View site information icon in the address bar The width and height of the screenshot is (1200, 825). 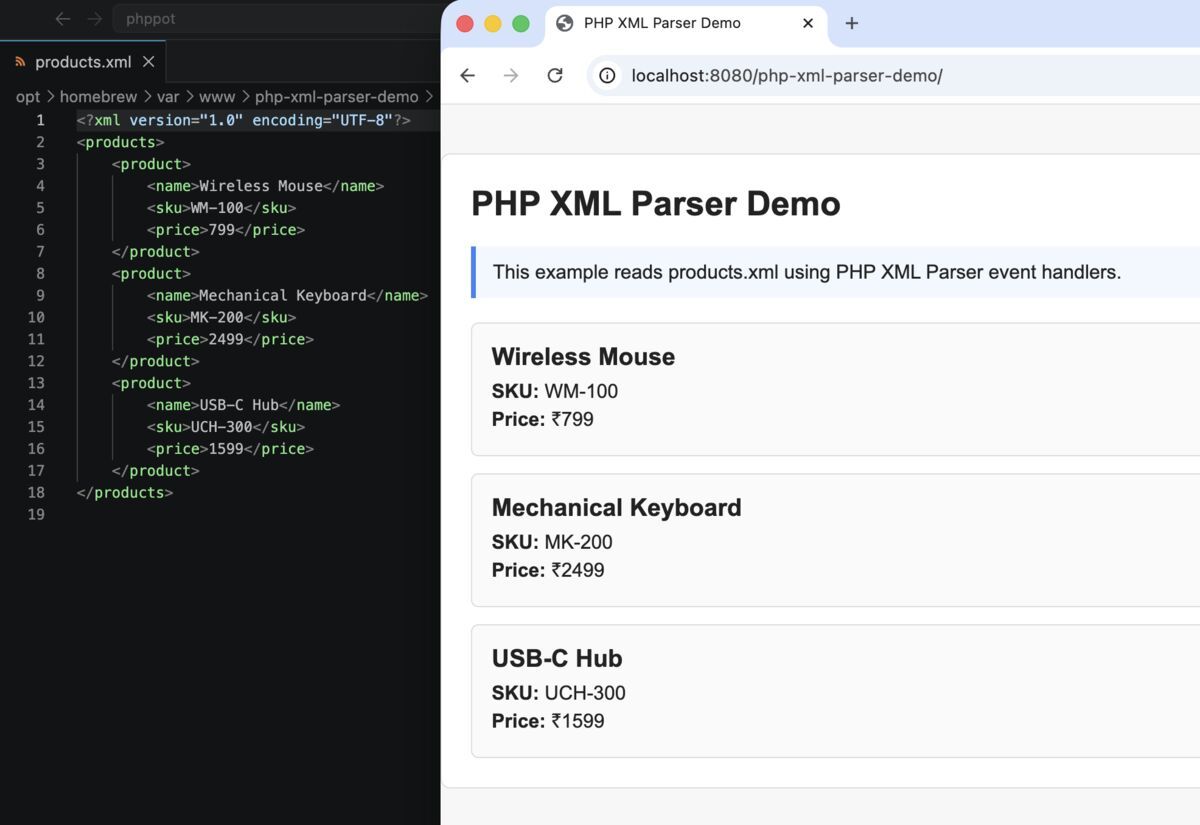pos(607,76)
